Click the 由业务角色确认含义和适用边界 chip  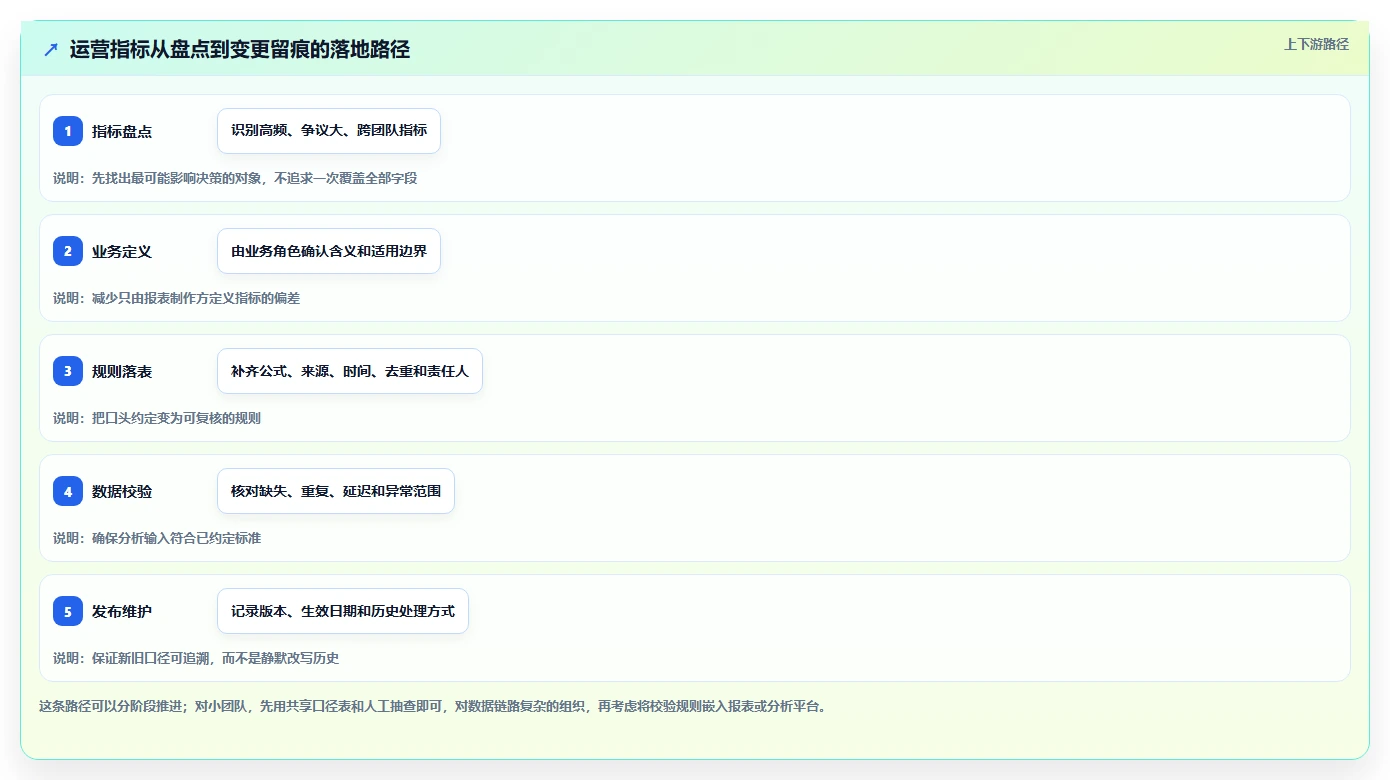click(x=329, y=251)
